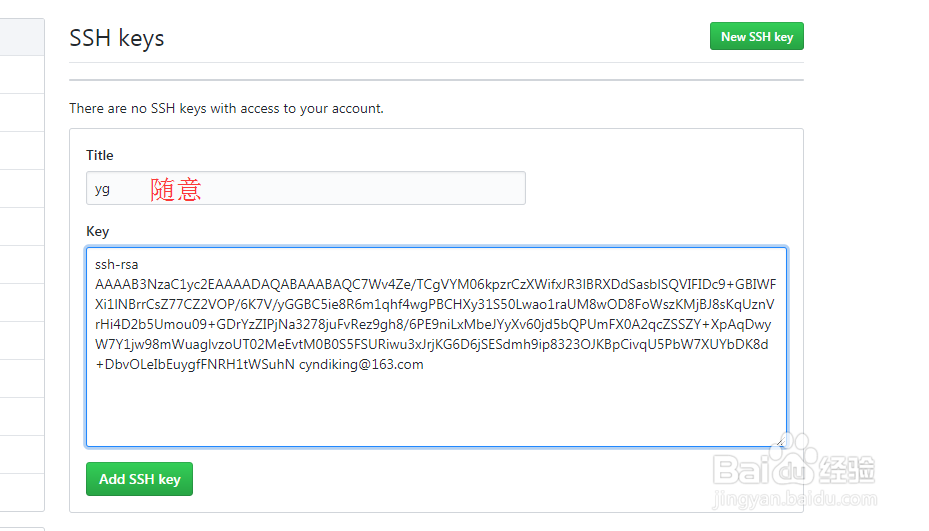The width and height of the screenshot is (929, 531).
Task: Click the 'yg' text in the Title field
Action: point(102,188)
